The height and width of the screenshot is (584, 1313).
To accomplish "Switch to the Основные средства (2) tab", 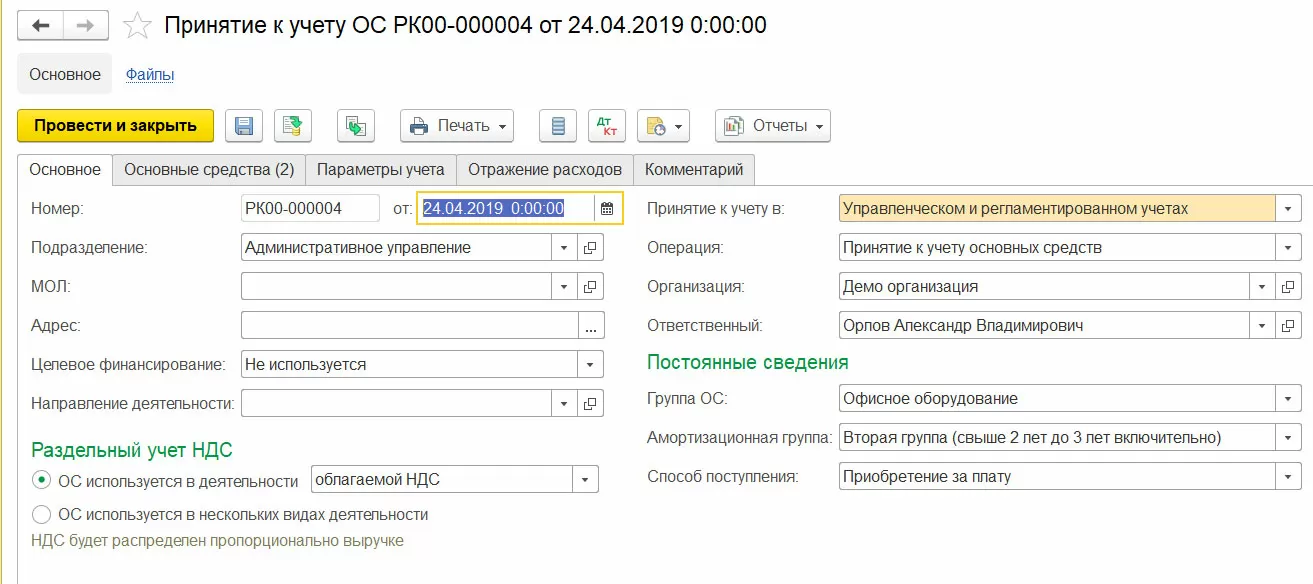I will point(209,170).
